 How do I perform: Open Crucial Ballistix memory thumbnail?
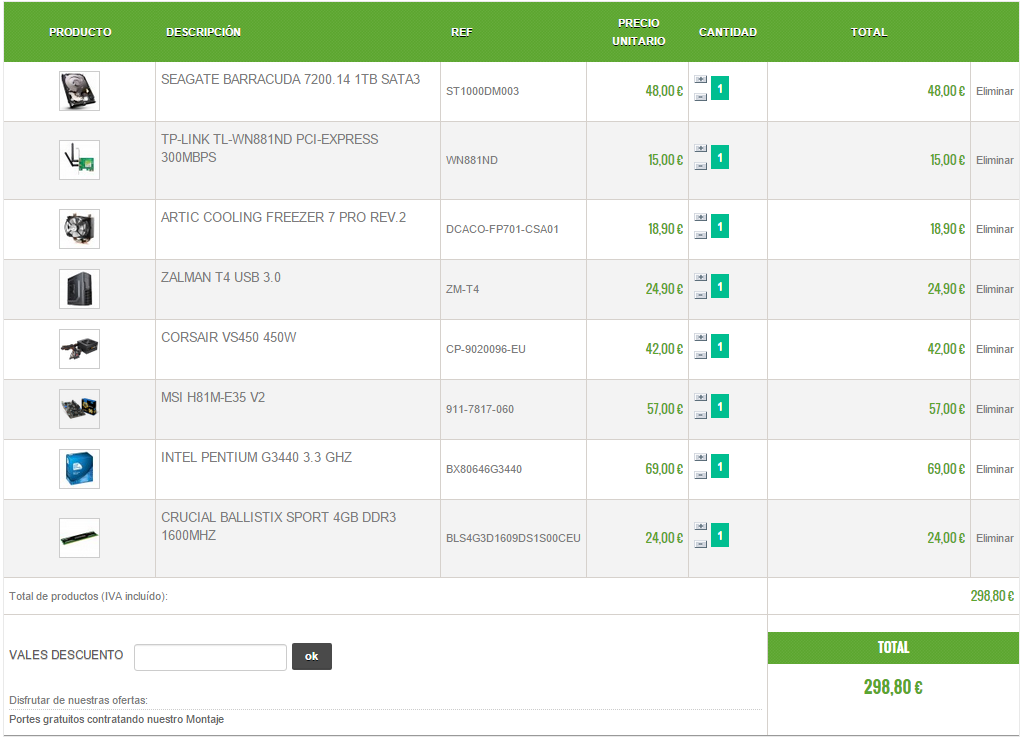(x=79, y=538)
